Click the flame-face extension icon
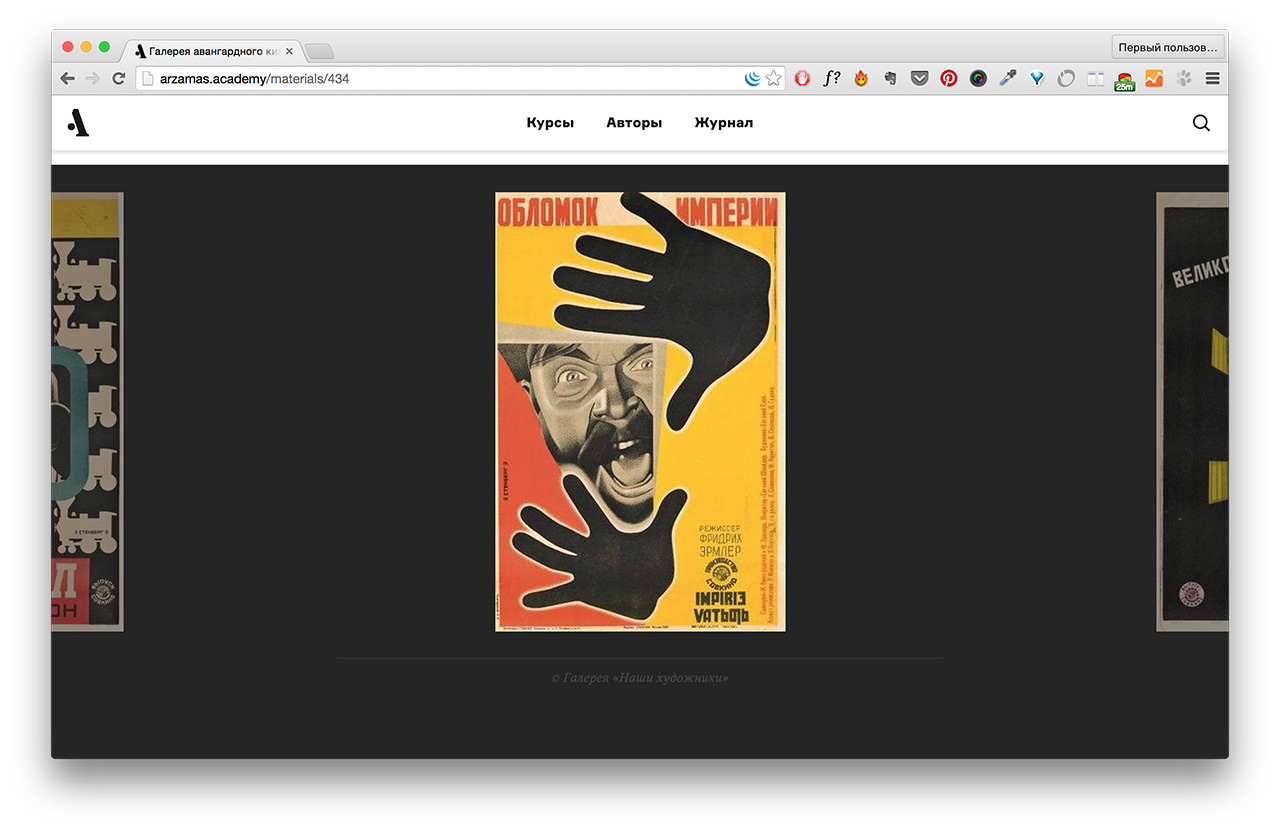Screen dimensions: 1280x832 point(861,78)
